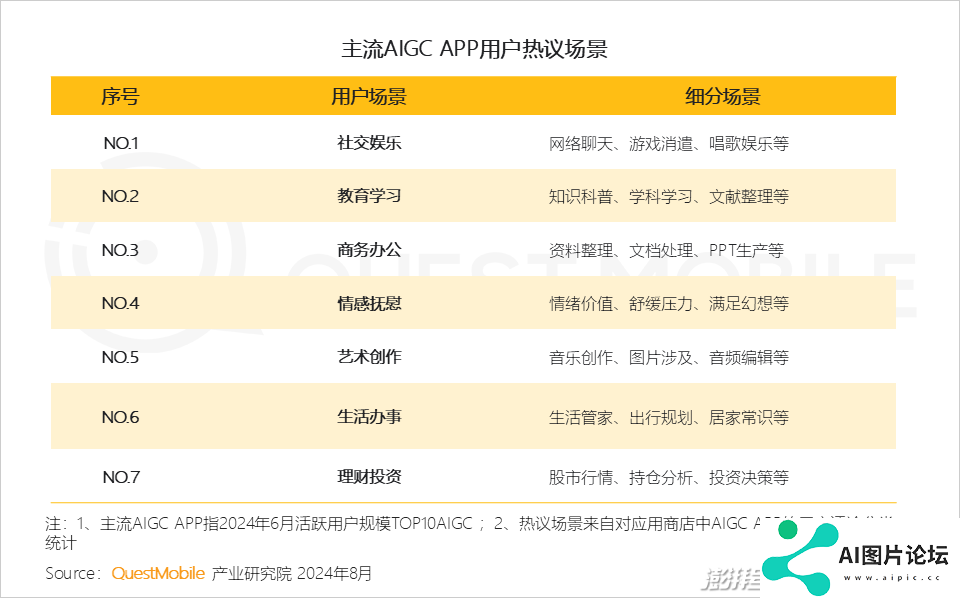Click 音乐创作、图片涉及、音频编辑等 detail text
This screenshot has width=960, height=598.
click(669, 357)
